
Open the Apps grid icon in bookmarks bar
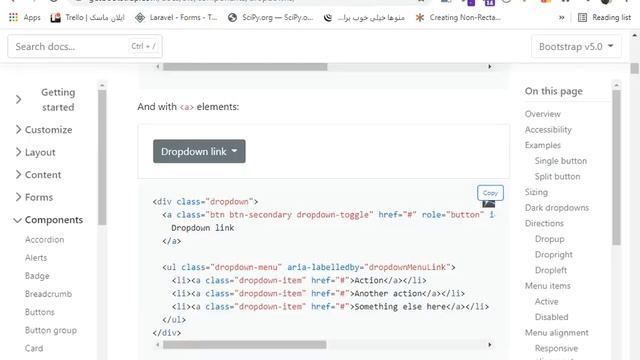(13, 18)
